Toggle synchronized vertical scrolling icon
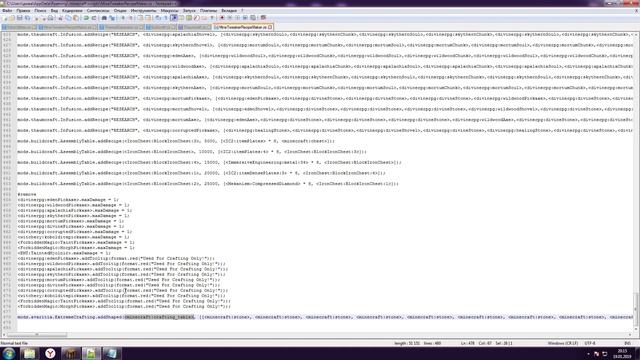The width and height of the screenshot is (640, 360). [x=140, y=18]
